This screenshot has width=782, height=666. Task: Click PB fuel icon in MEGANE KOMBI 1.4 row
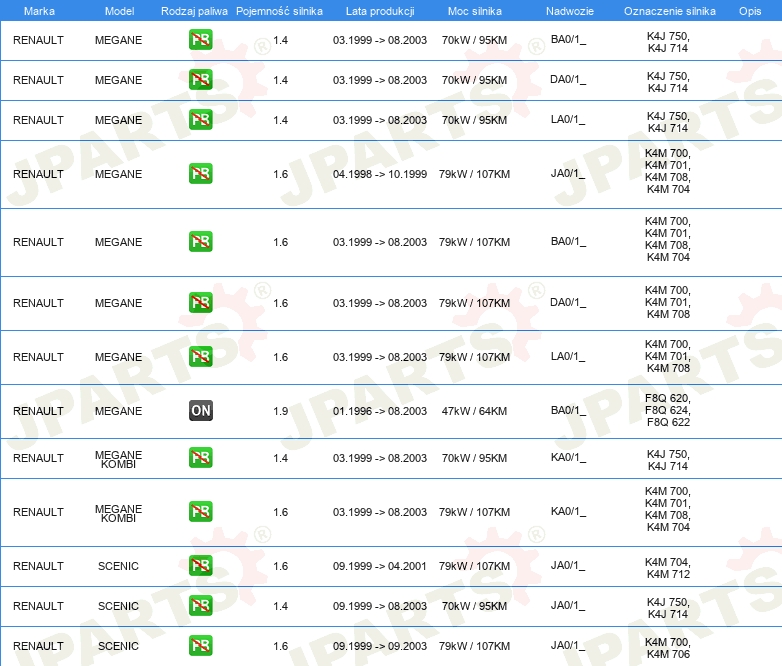[200, 457]
